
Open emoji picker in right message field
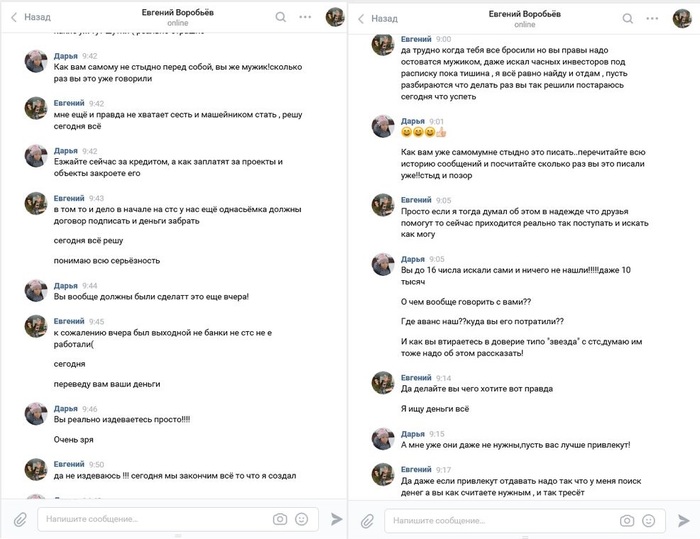click(x=648, y=520)
